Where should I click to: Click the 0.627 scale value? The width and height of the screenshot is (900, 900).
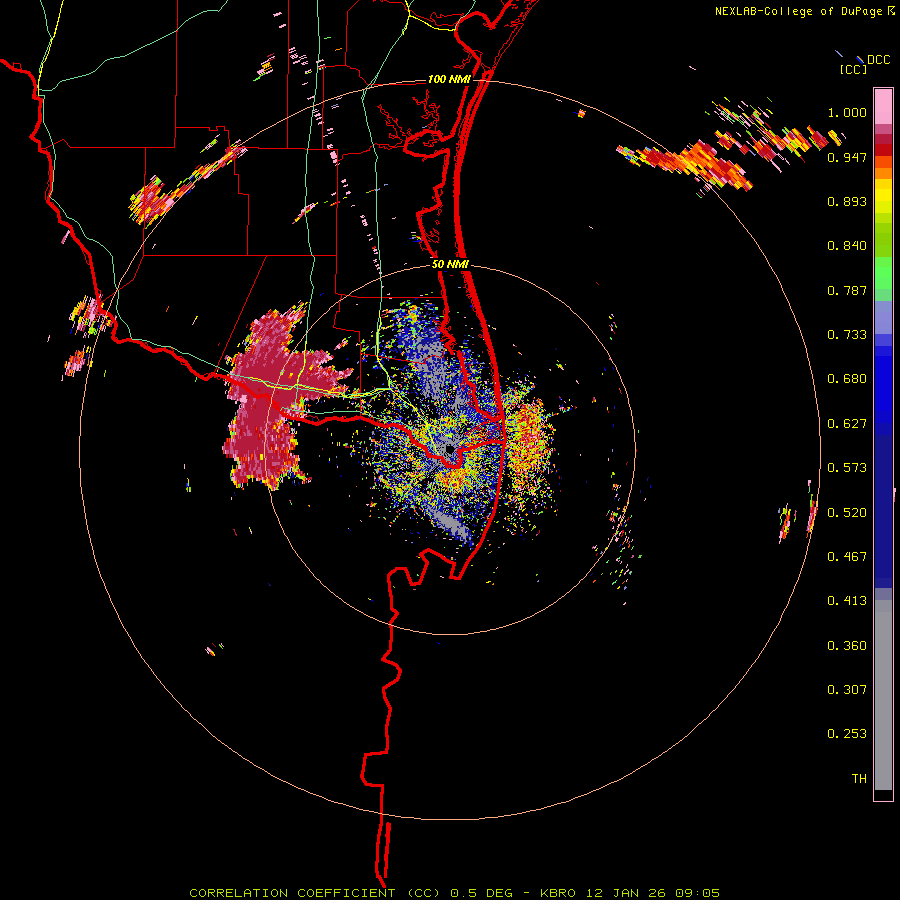click(x=847, y=424)
